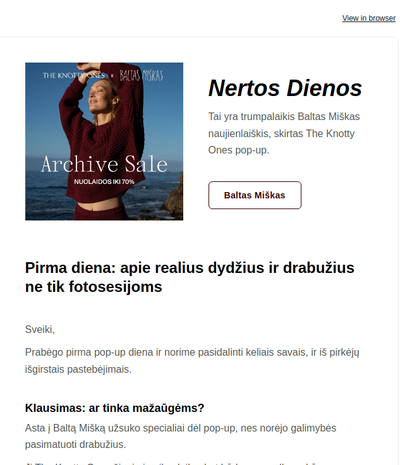
Task: Click the Nertos Dienos newsletter title
Action: point(285,88)
